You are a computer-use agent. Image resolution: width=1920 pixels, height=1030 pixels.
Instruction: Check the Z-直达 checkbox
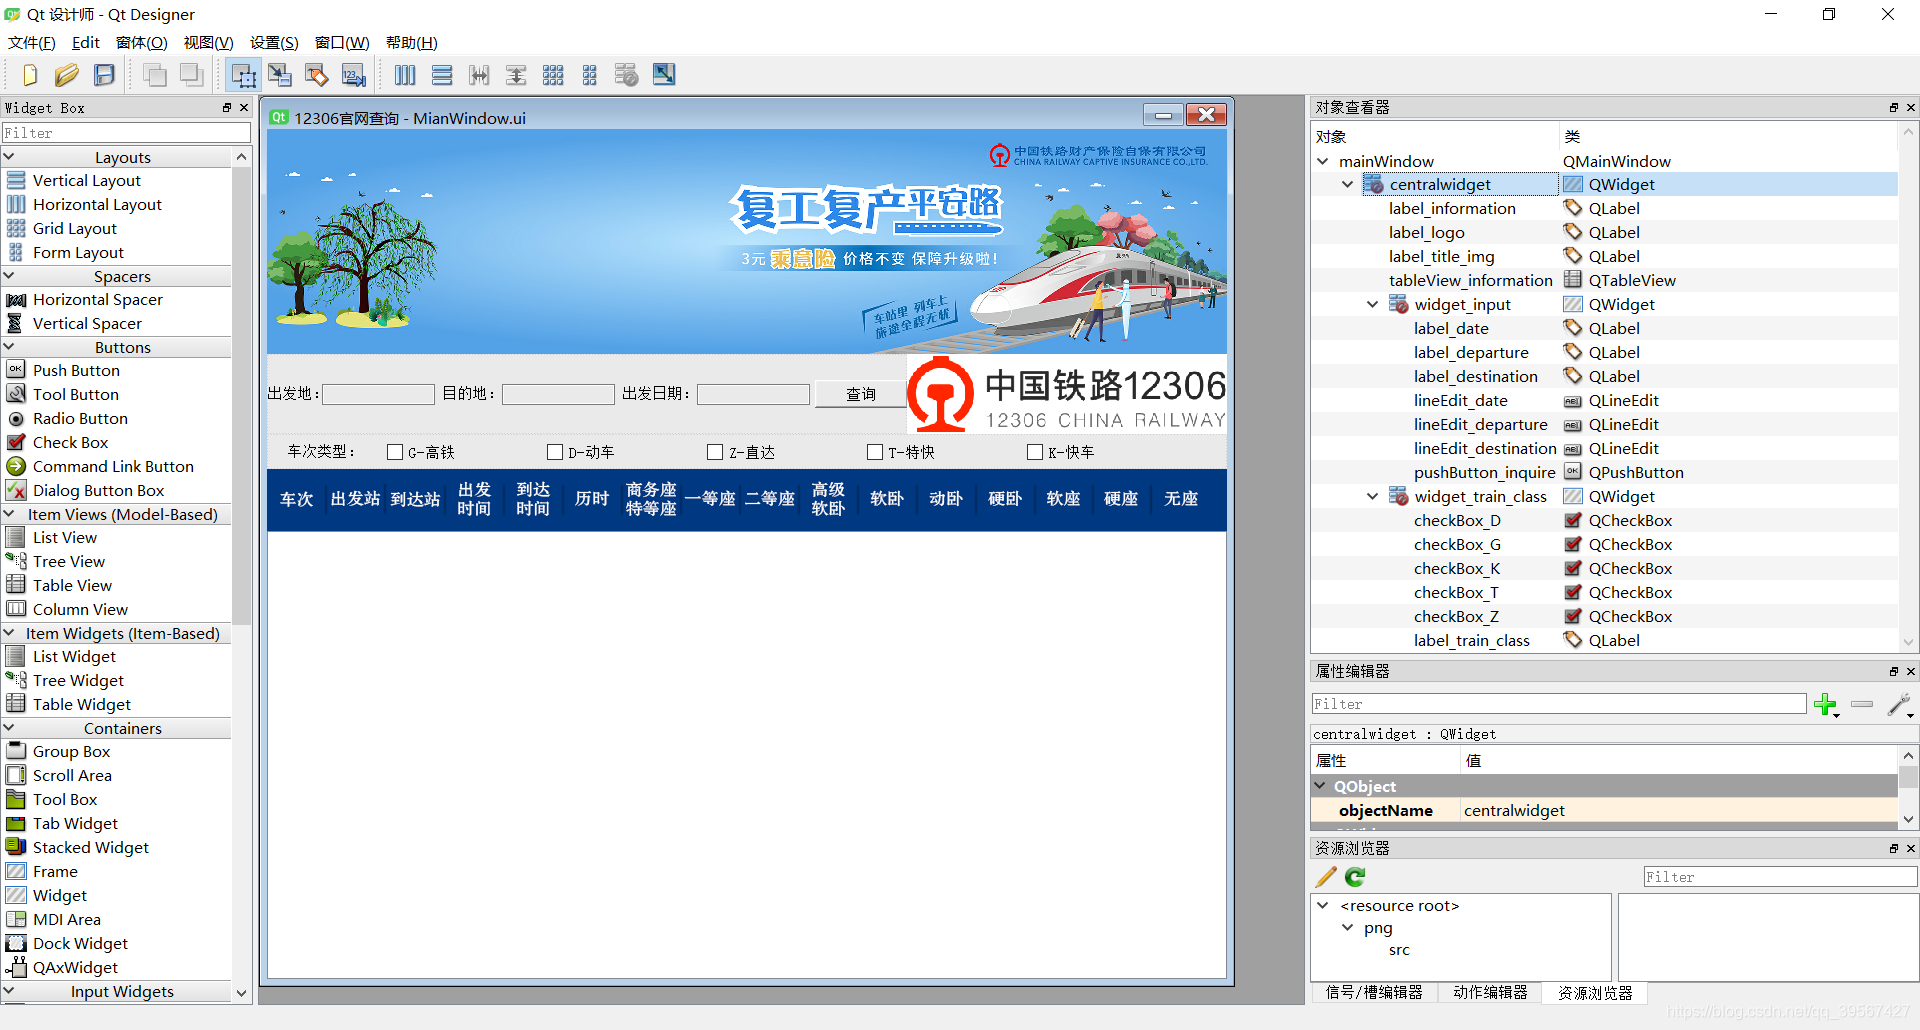715,452
